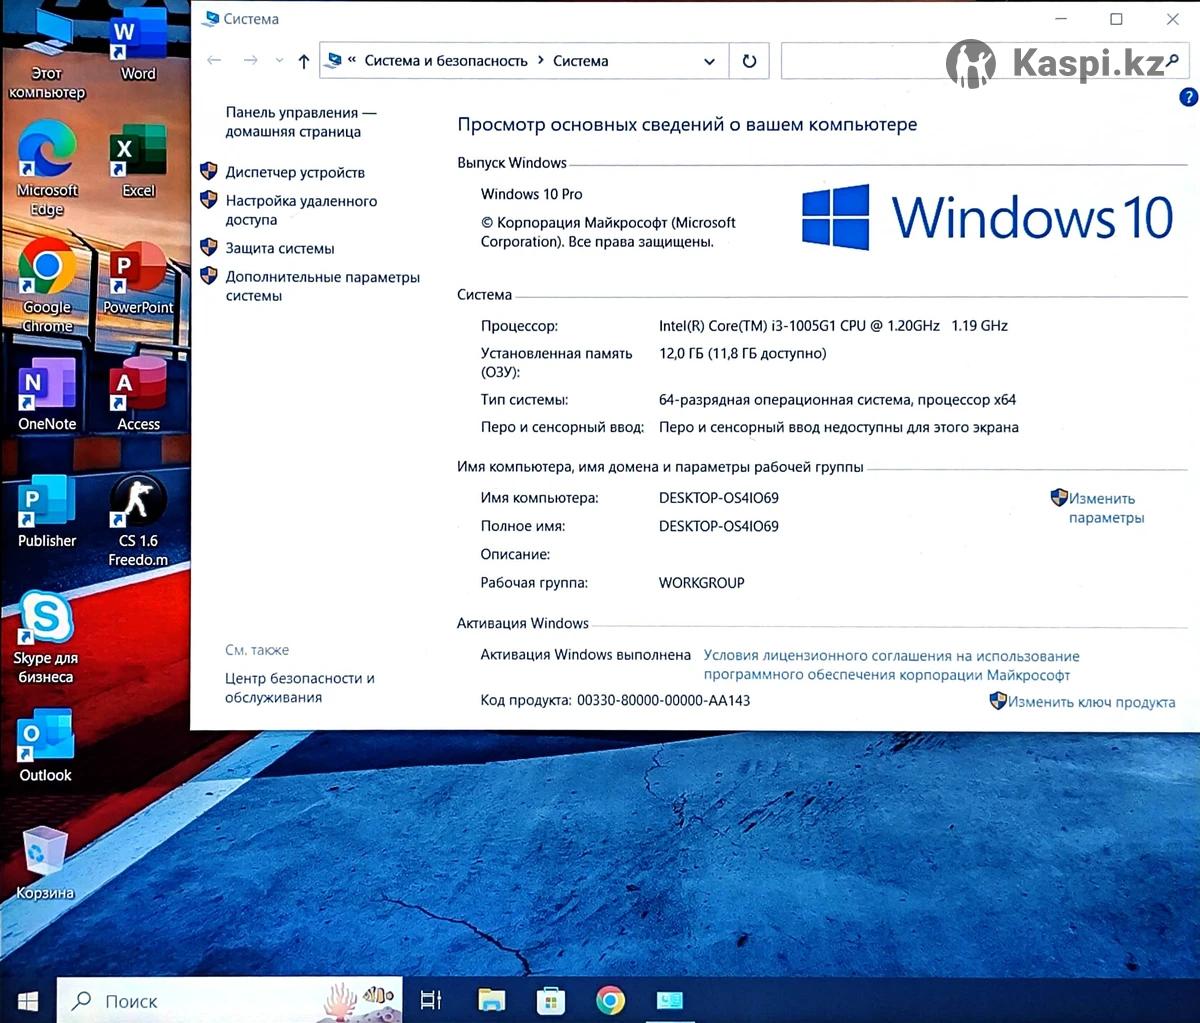Open the Word desktop shortcut
Image resolution: width=1200 pixels, height=1023 pixels.
tap(138, 45)
